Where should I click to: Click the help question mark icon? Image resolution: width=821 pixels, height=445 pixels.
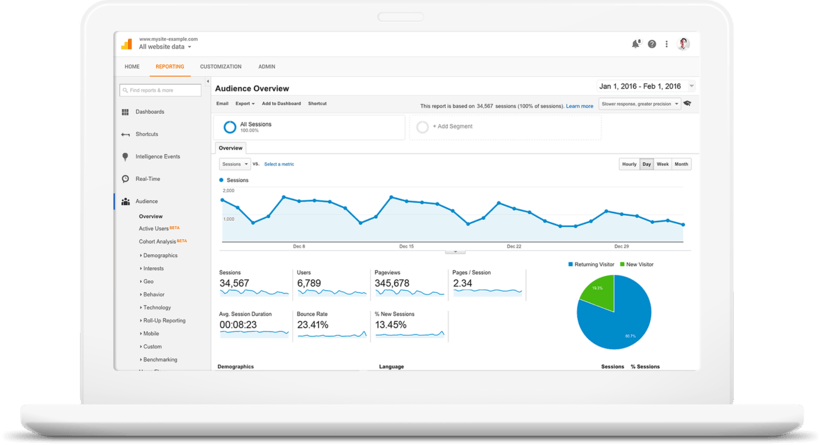[652, 44]
